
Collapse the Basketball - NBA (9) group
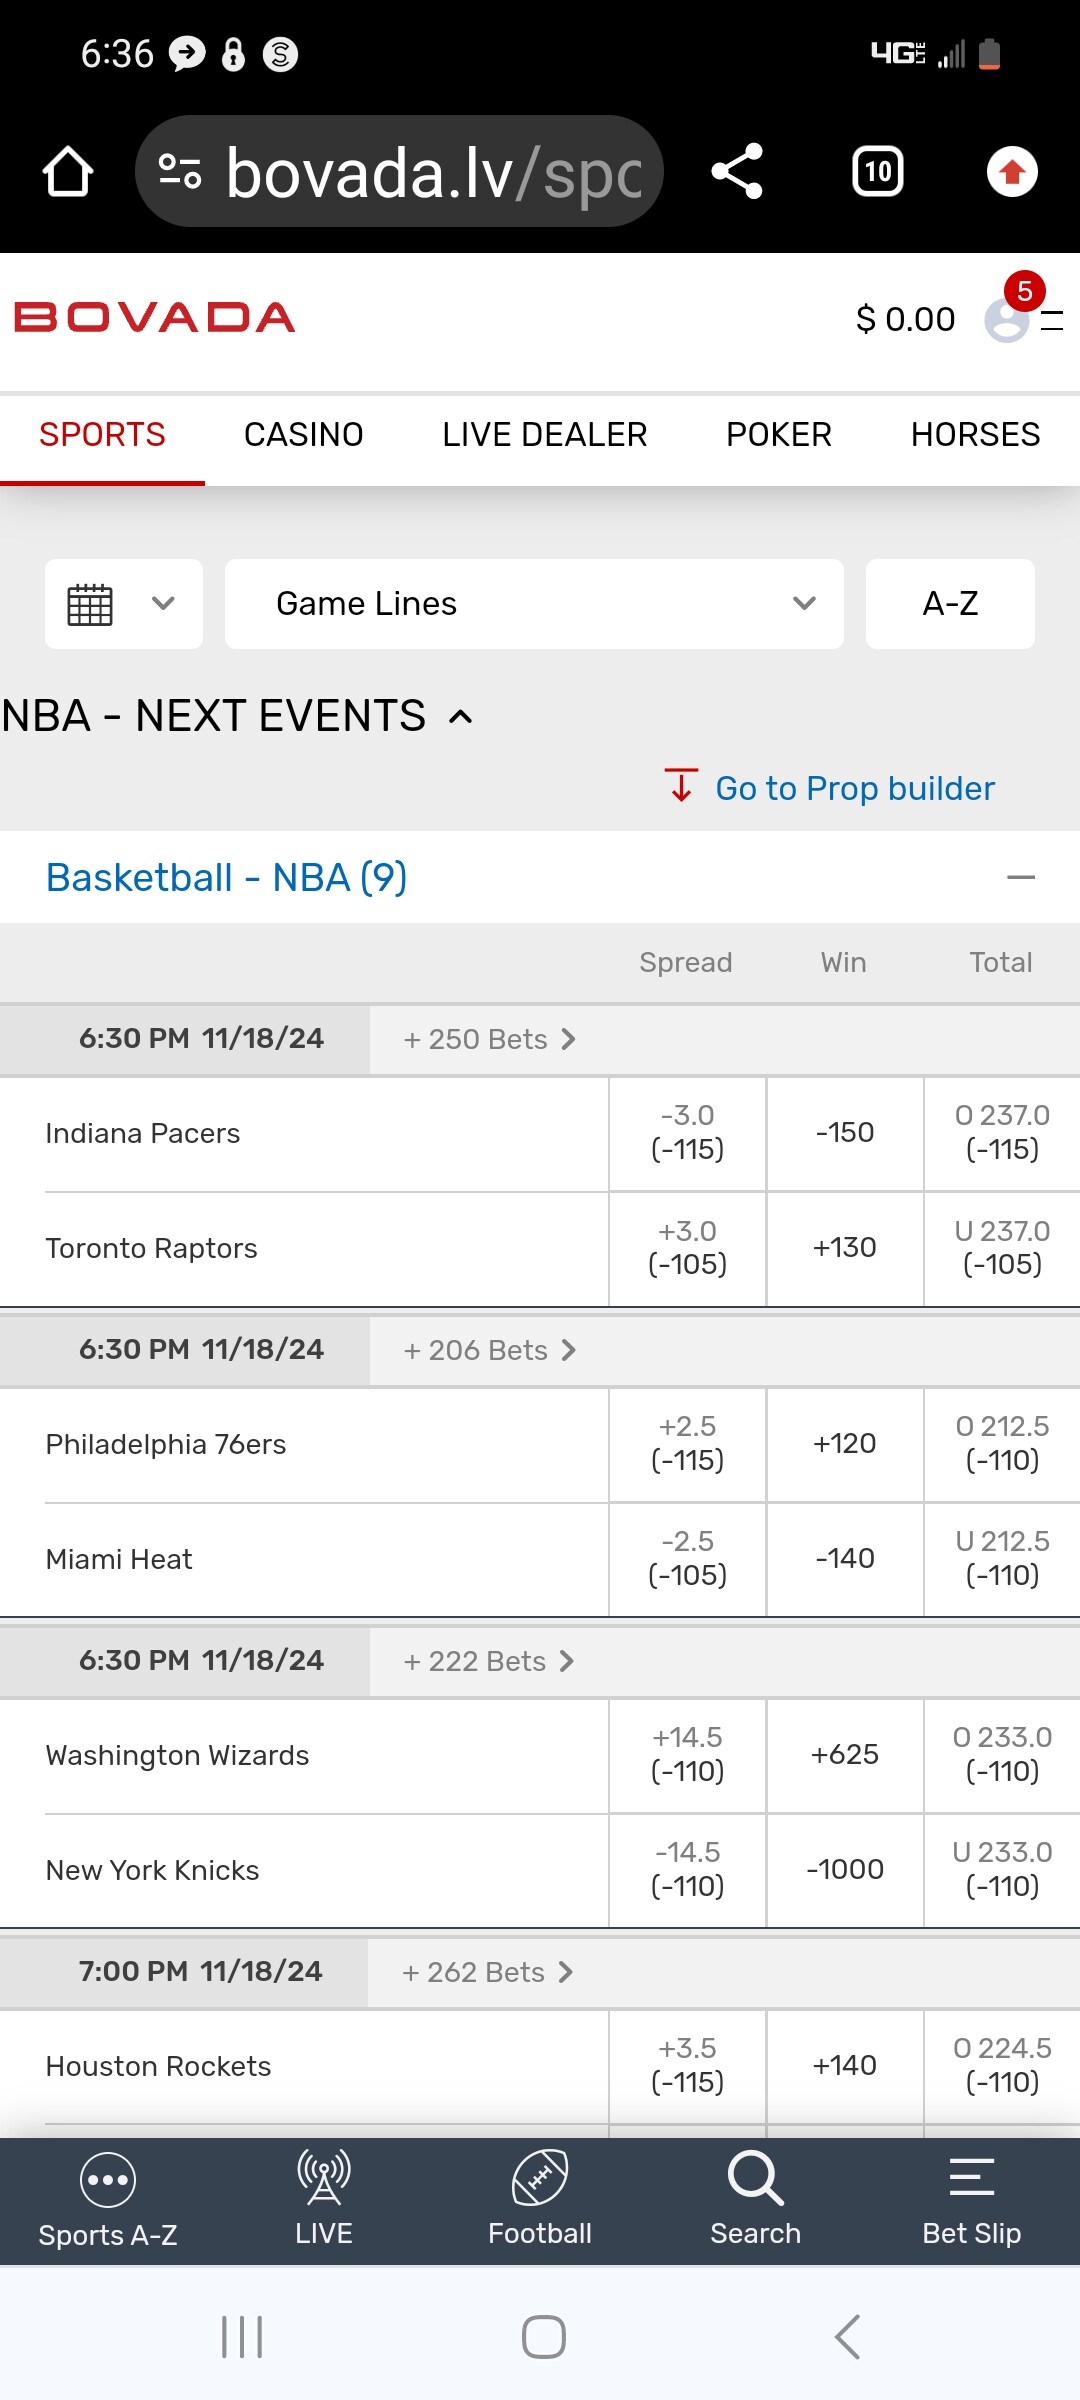pos(1020,878)
